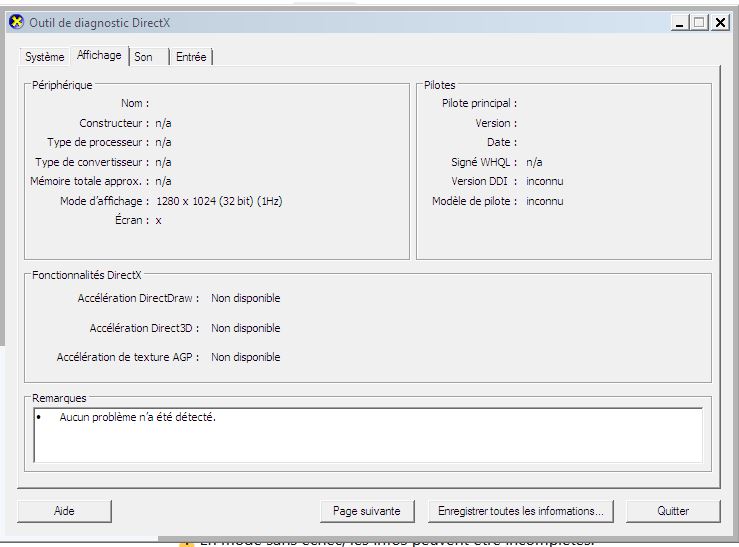Select the text 'Aucun problème n'a été détecté.'
The image size is (739, 547).
[138, 417]
